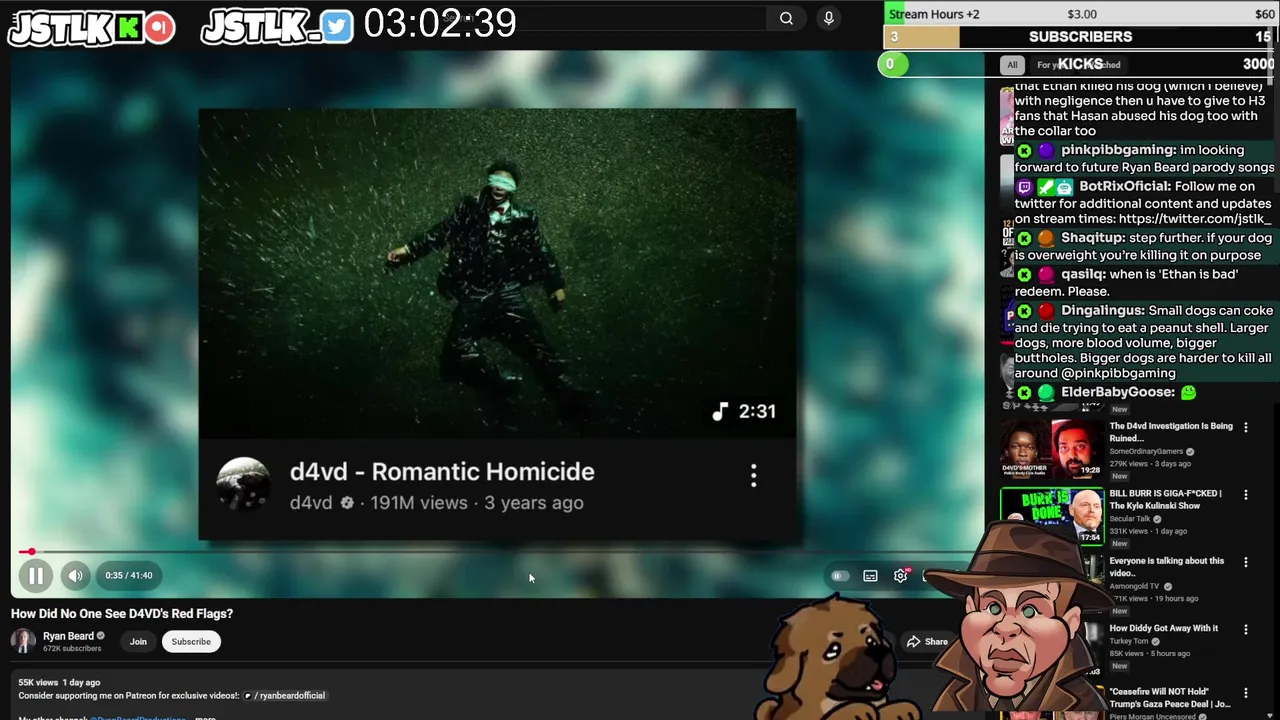Click the d4vd channel avatar on card
1280x720 pixels.
[243, 484]
